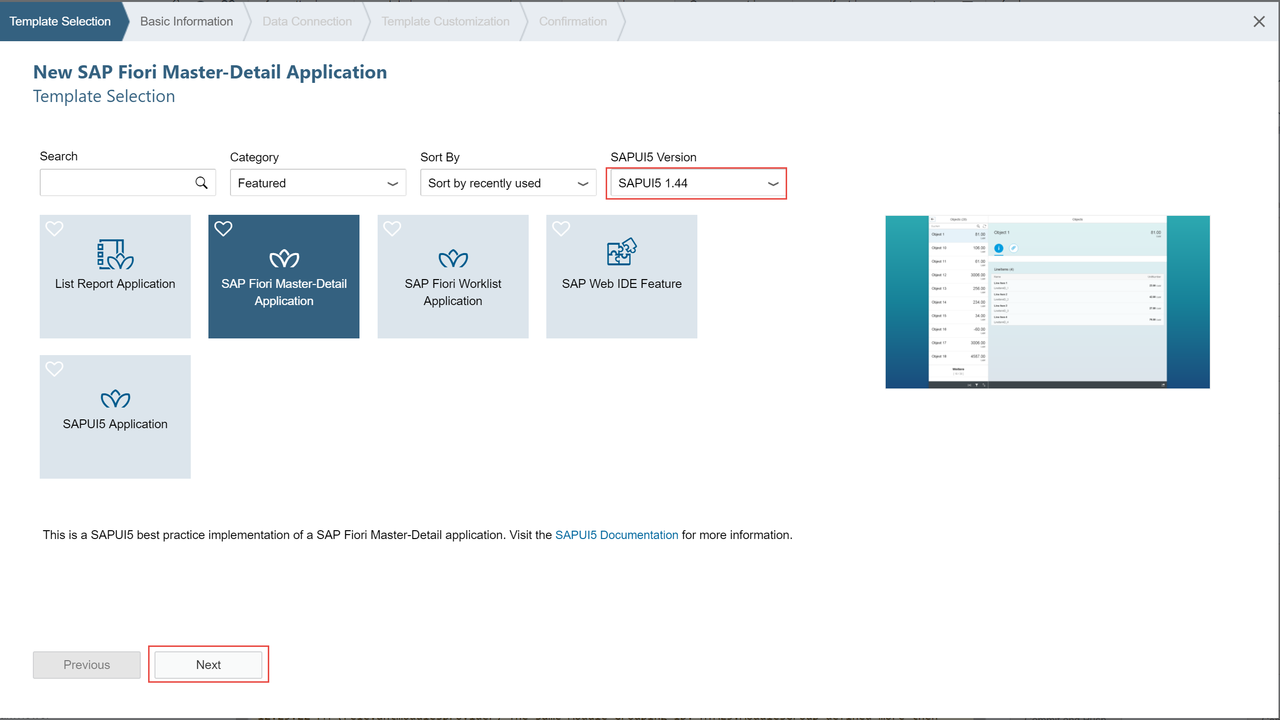Screen dimensions: 1280x720
Task: Go to the Confirmation wizard step
Action: pyautogui.click(x=573, y=21)
